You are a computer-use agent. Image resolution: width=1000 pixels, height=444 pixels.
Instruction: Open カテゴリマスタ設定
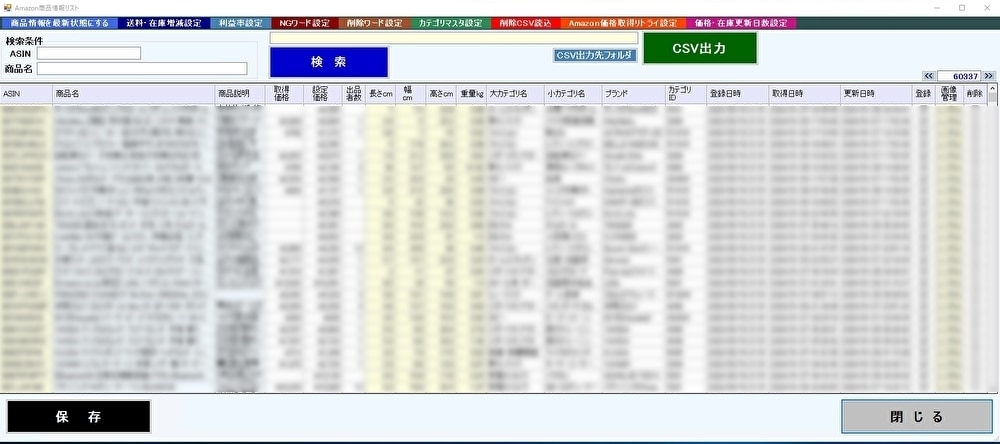[450, 23]
